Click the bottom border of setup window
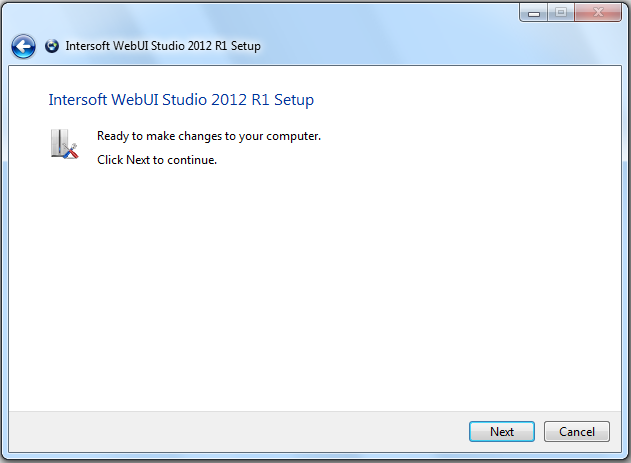 coord(300,459)
